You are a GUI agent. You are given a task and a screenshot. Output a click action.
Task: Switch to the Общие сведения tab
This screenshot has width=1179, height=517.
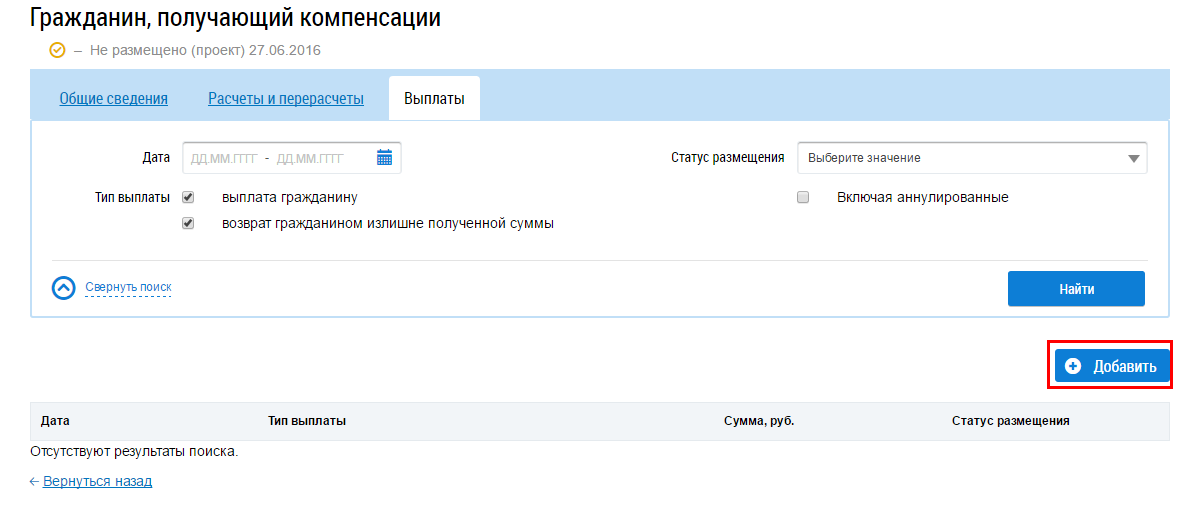(113, 99)
